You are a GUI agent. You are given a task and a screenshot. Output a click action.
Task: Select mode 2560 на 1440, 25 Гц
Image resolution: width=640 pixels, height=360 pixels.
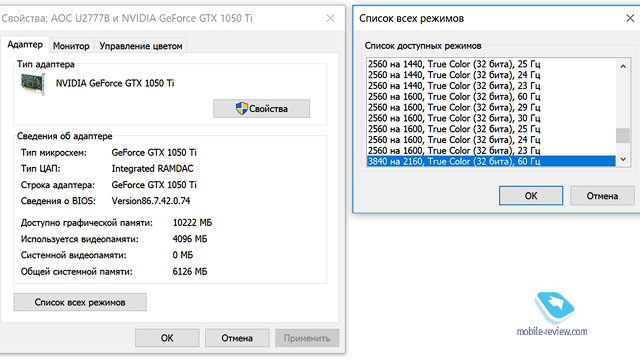pyautogui.click(x=491, y=64)
